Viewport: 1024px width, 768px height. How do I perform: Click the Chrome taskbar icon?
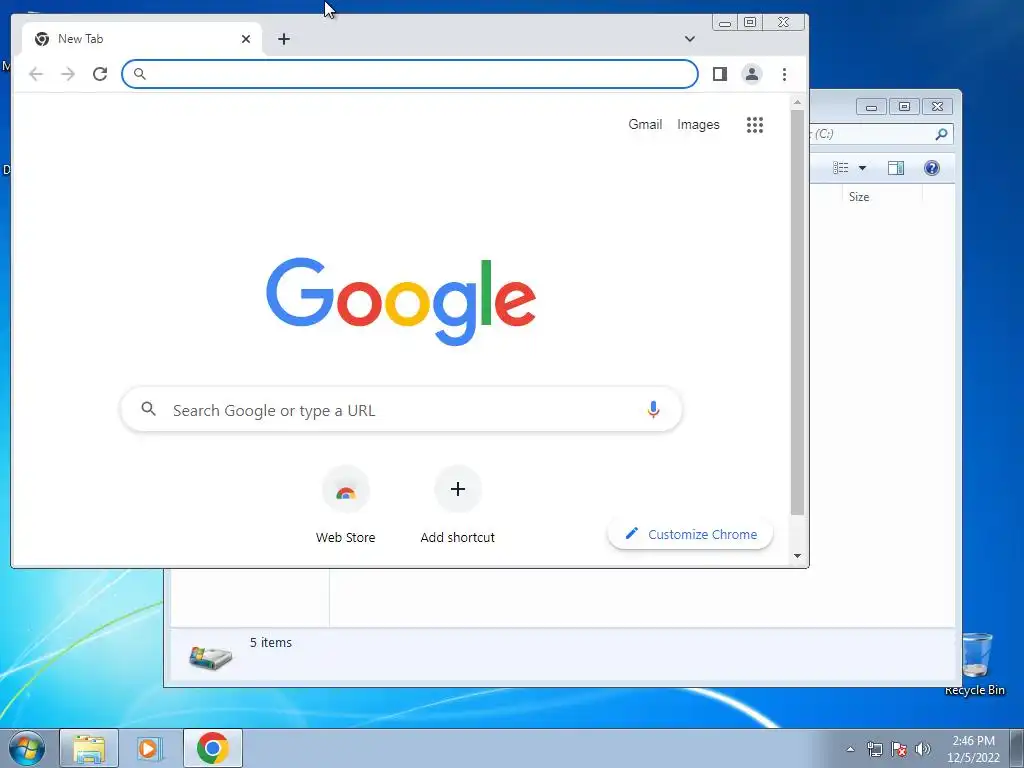point(213,748)
